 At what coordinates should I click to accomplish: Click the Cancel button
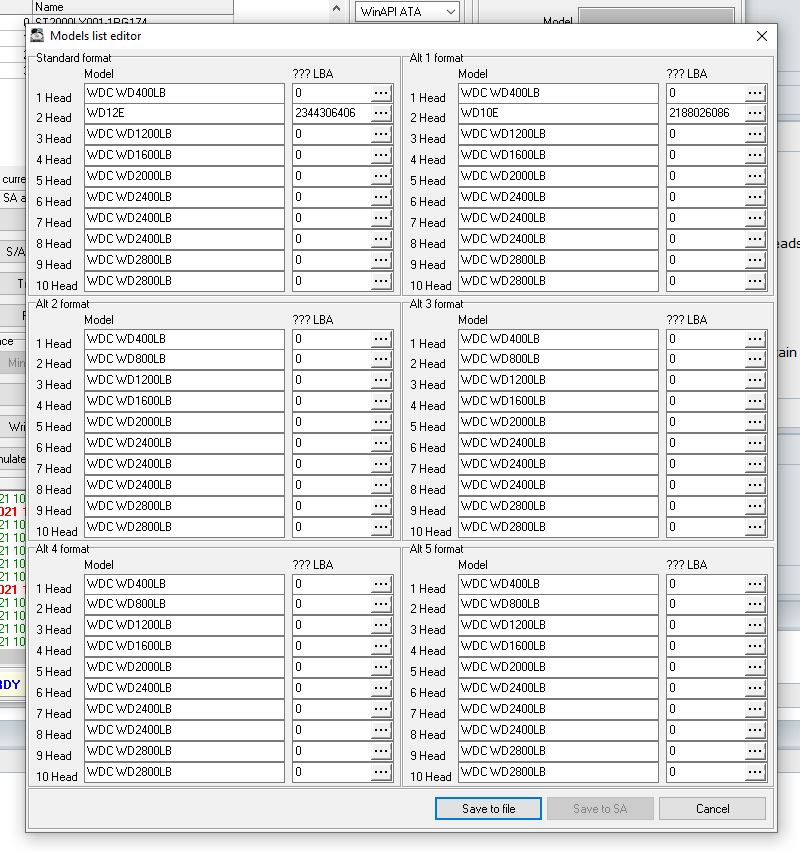[x=712, y=809]
